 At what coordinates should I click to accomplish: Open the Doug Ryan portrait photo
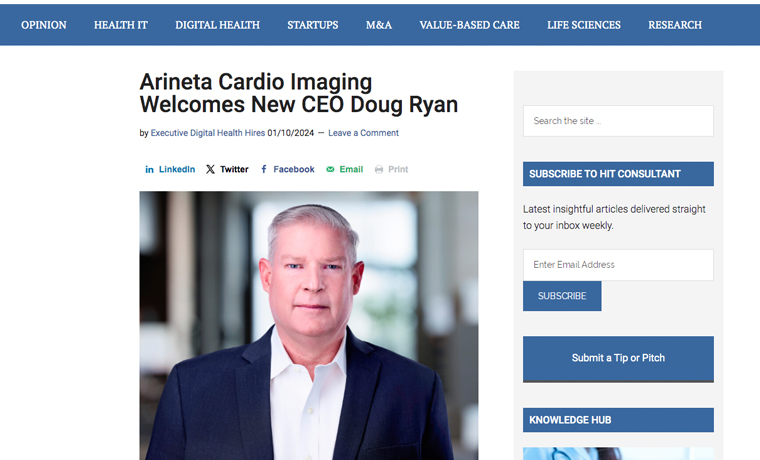pyautogui.click(x=309, y=325)
